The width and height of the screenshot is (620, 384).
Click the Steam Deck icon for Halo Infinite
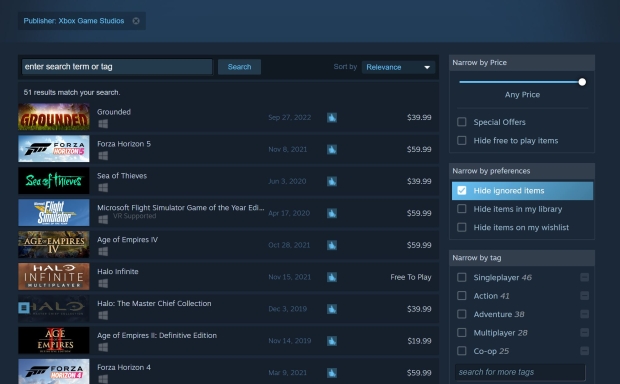(x=332, y=277)
